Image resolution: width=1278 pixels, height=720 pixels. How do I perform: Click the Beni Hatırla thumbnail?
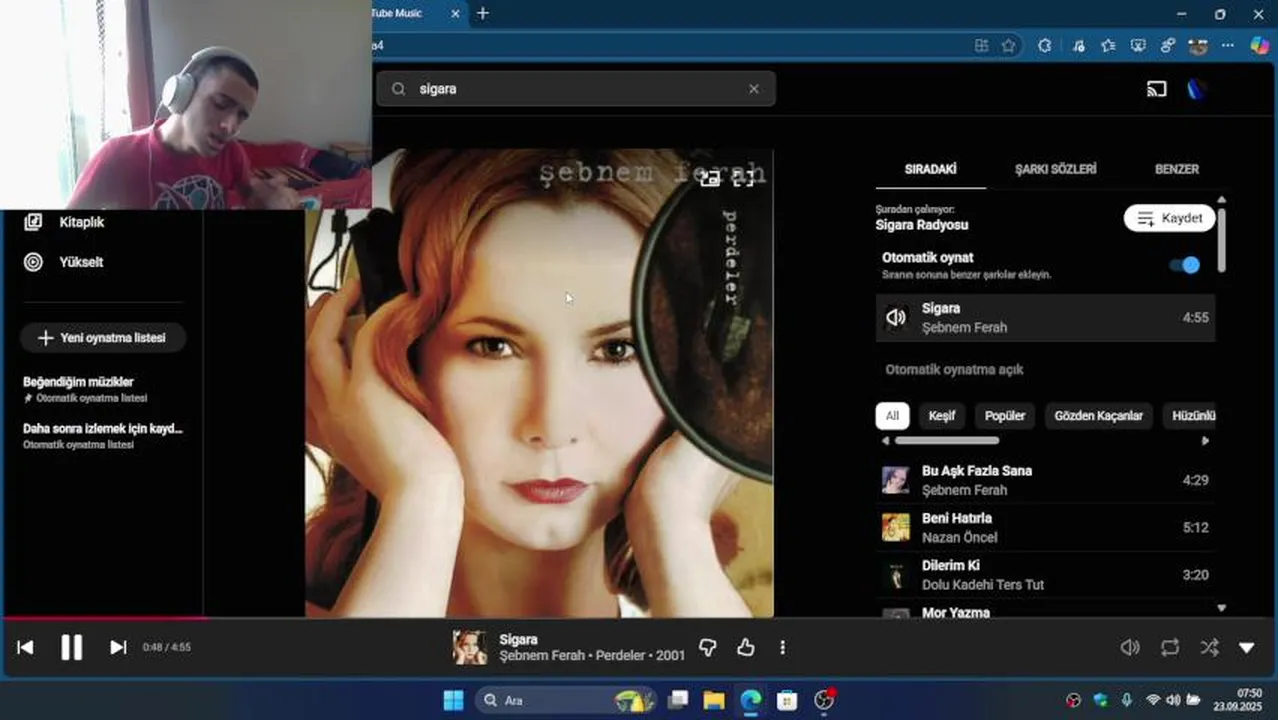[896, 527]
